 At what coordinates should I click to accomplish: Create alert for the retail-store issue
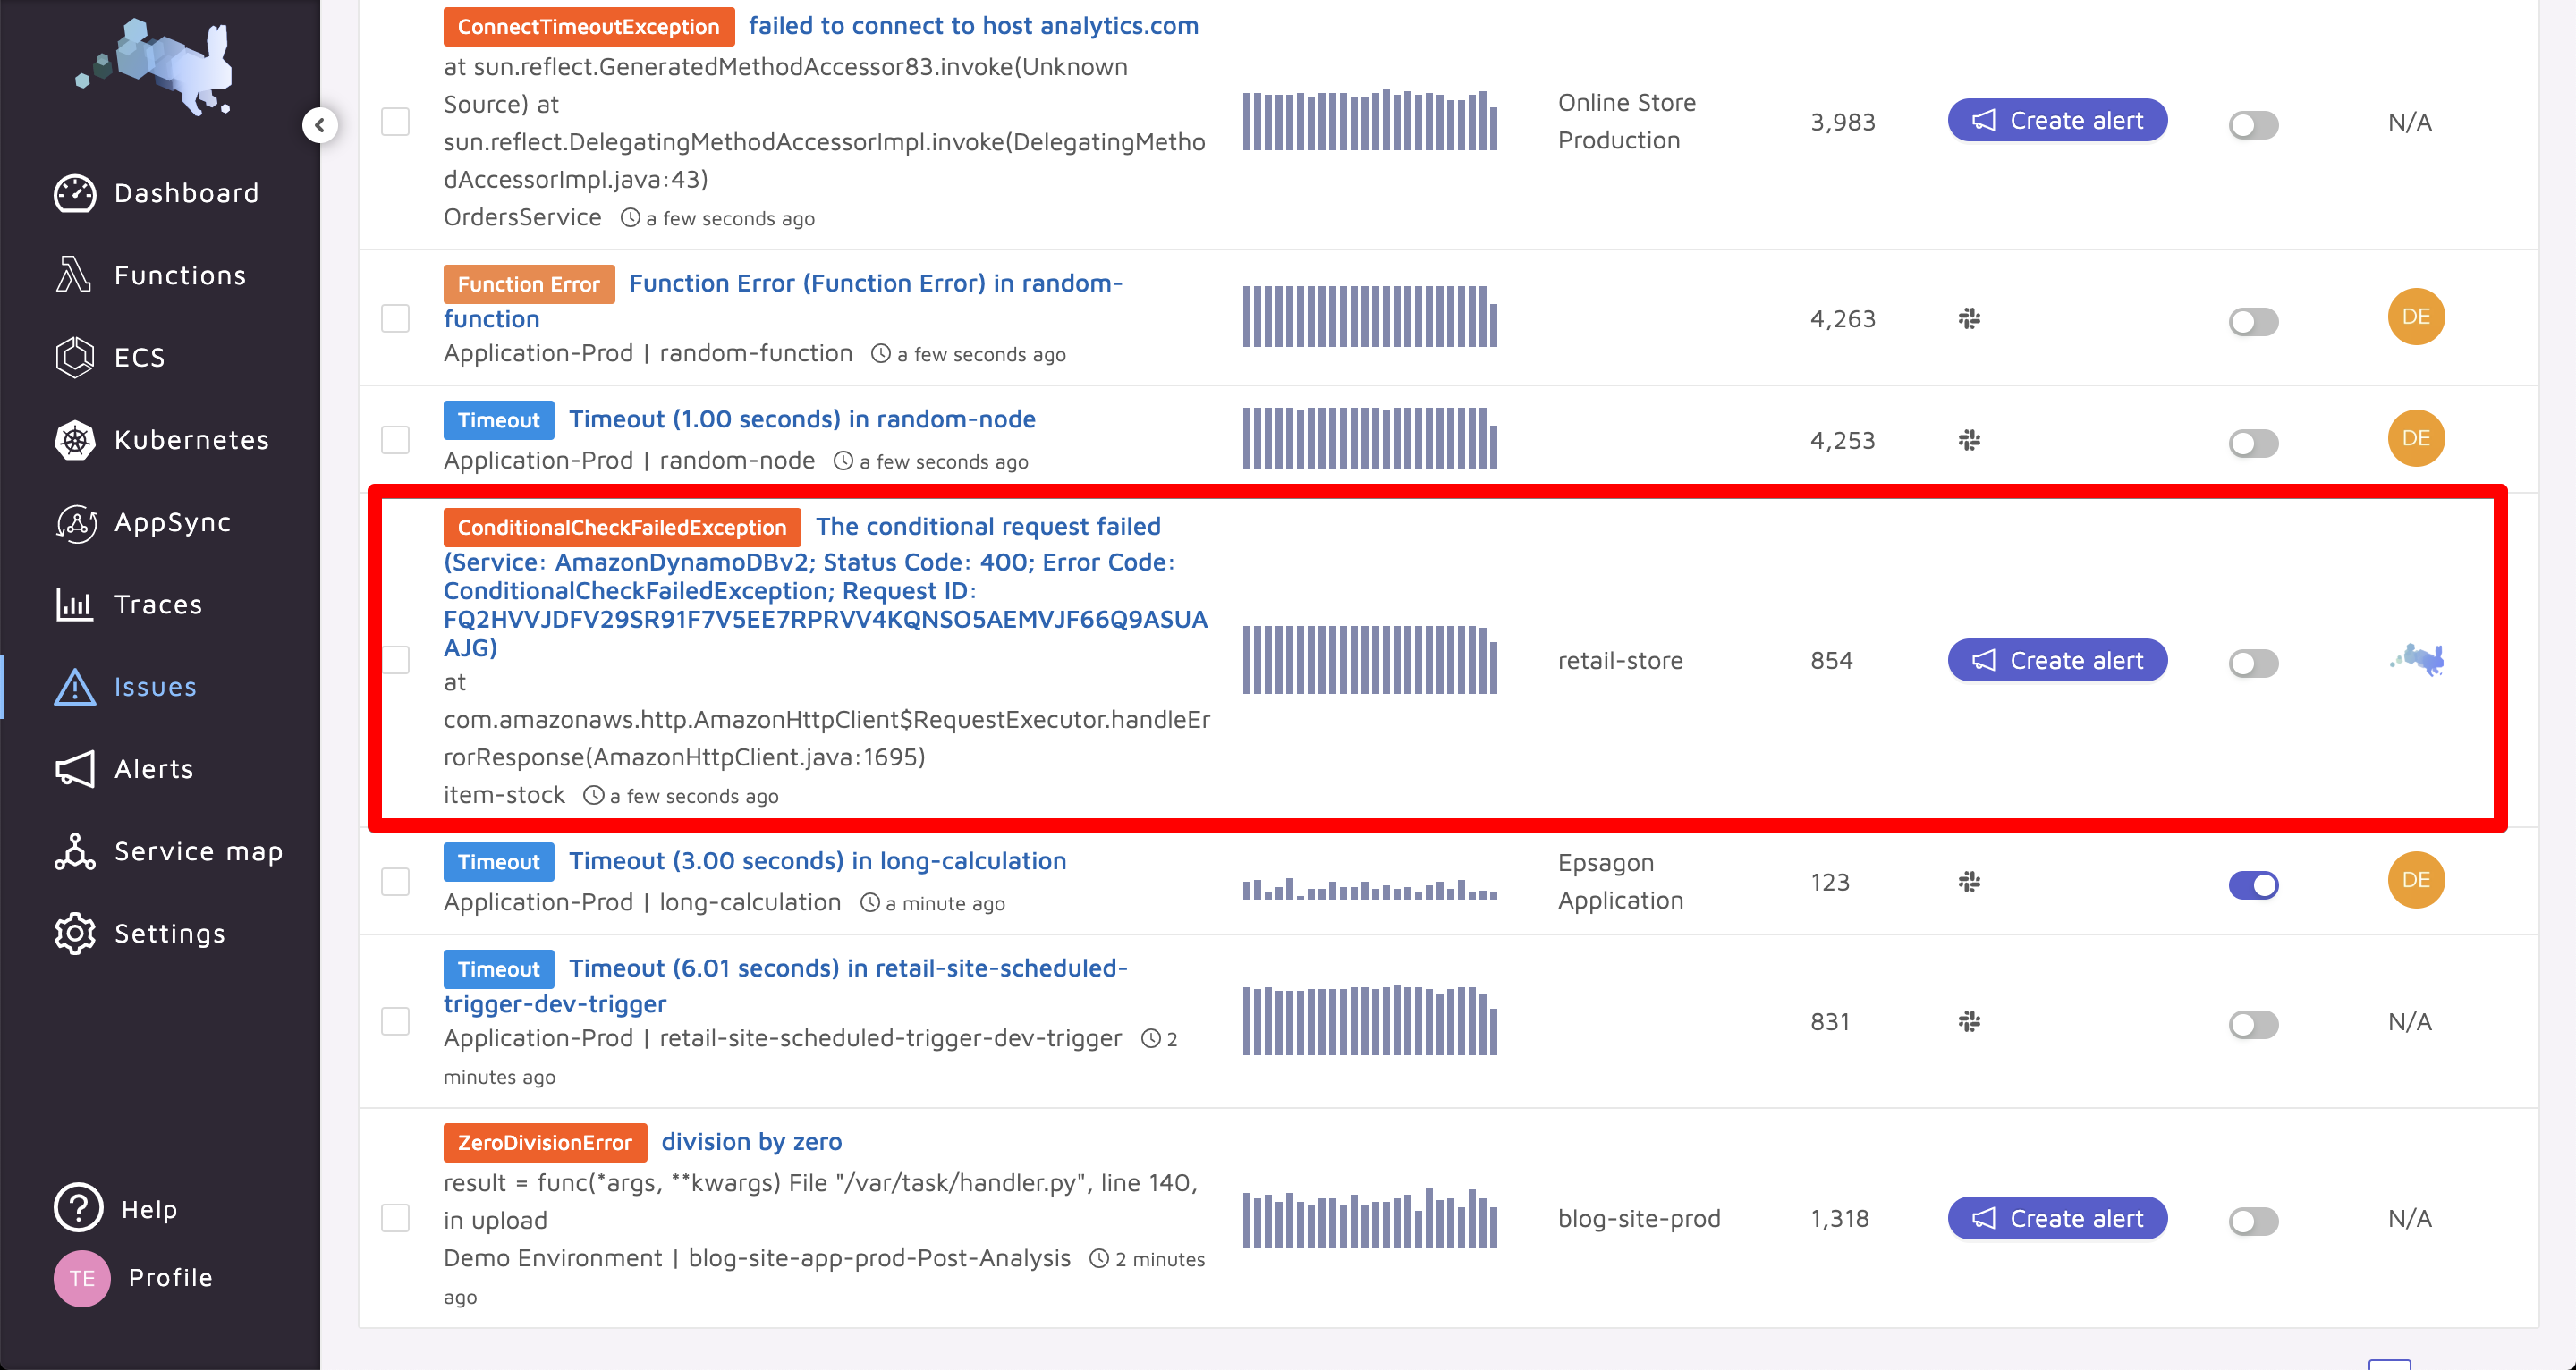click(2057, 661)
